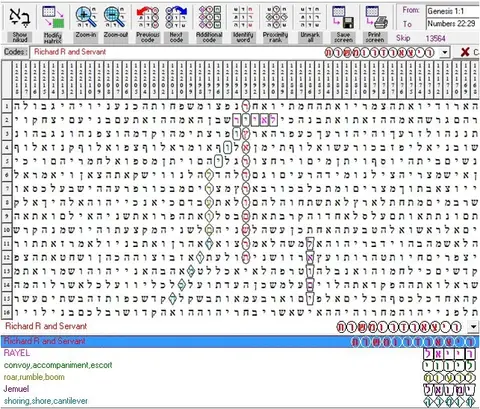Screen dimensions: 480x409
Task: Click the Show nikud icon
Action: 20,17
